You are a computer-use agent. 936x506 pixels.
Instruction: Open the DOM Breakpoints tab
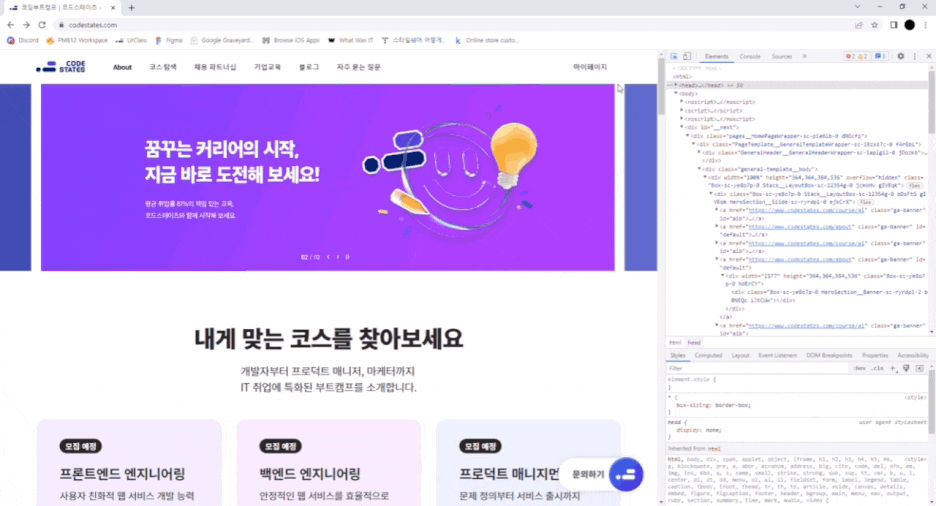click(x=829, y=356)
